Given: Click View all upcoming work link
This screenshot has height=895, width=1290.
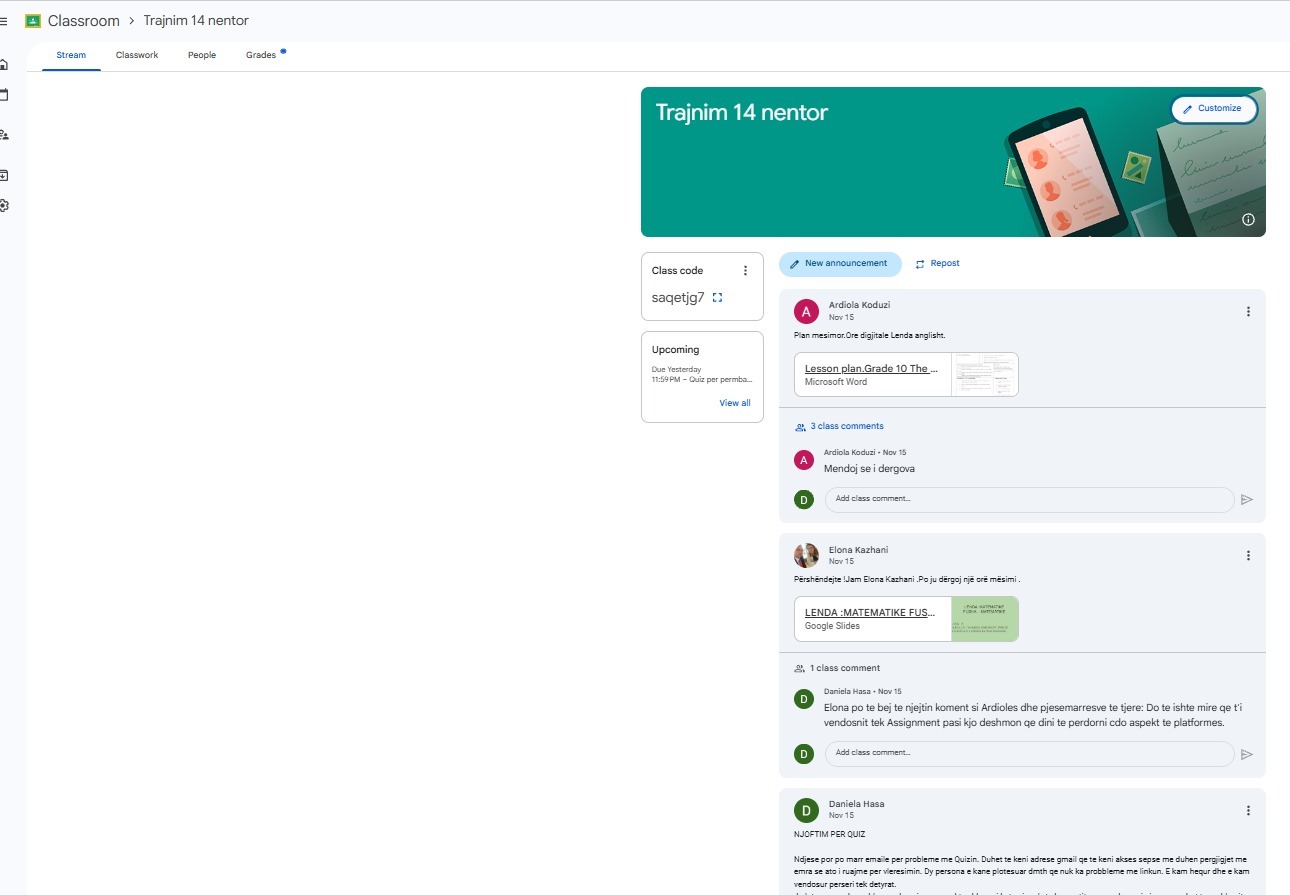Looking at the screenshot, I should [734, 403].
